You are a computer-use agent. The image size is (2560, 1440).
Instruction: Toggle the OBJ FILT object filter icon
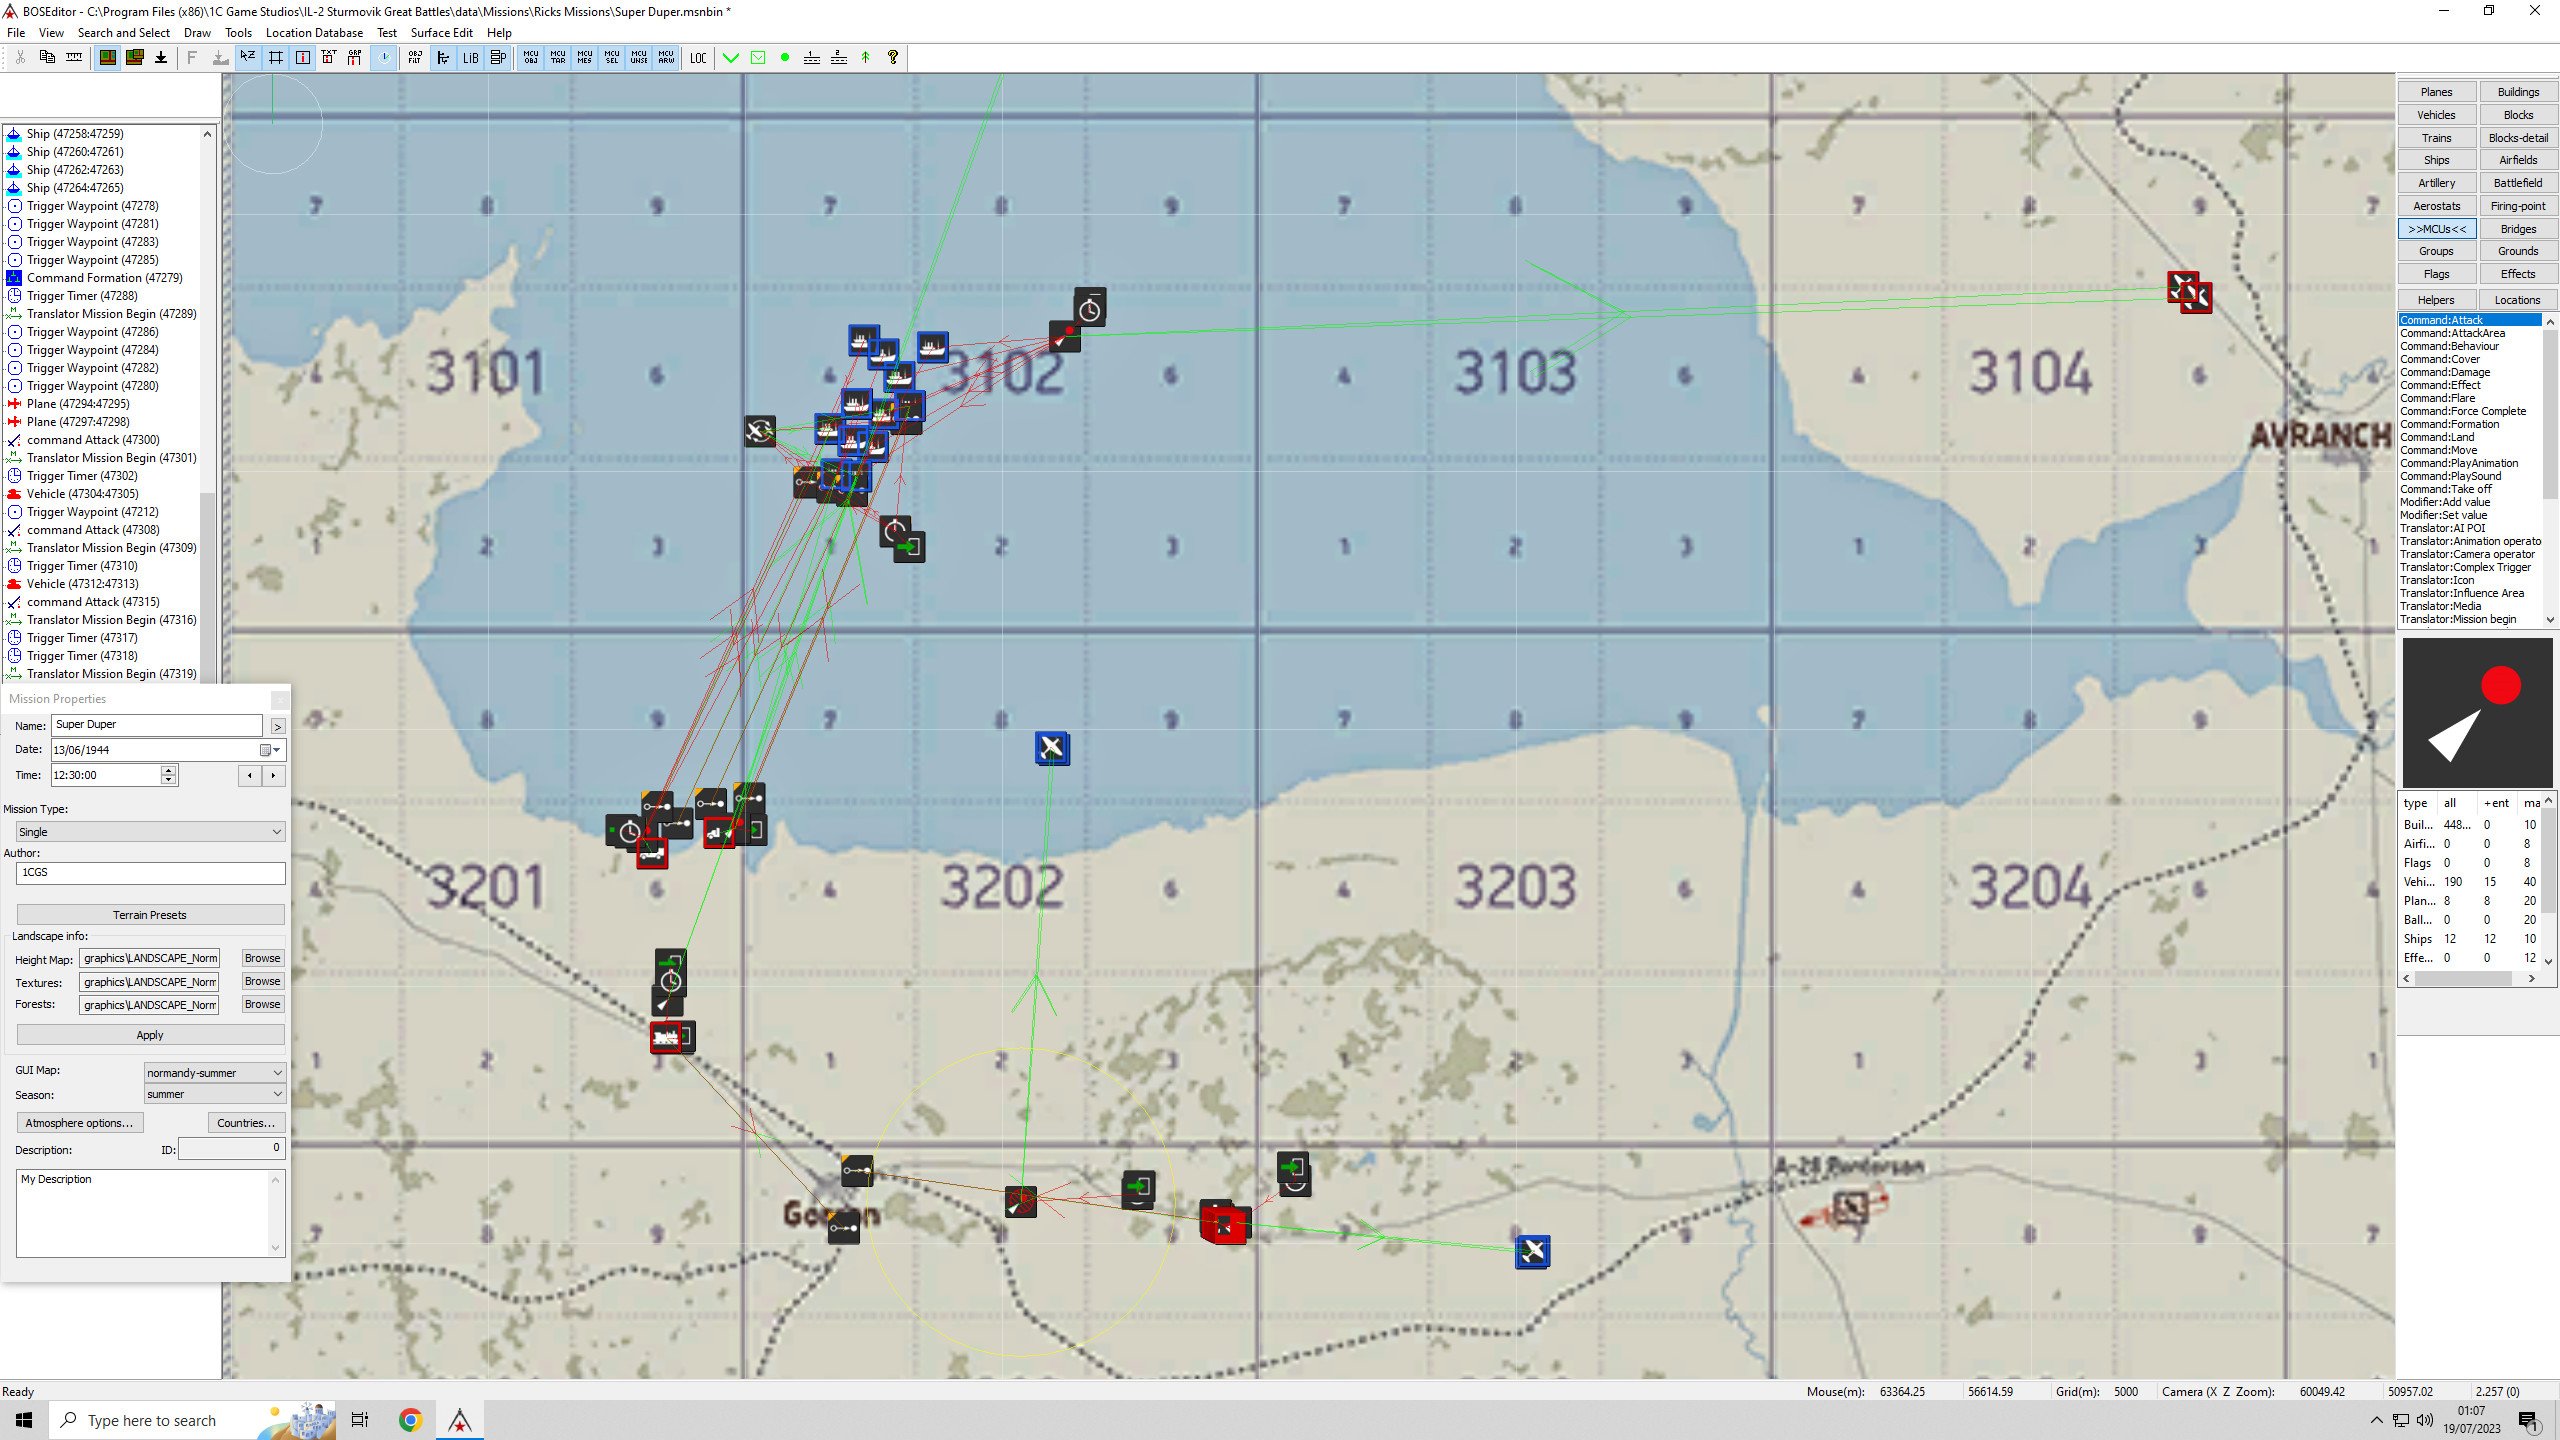[415, 58]
